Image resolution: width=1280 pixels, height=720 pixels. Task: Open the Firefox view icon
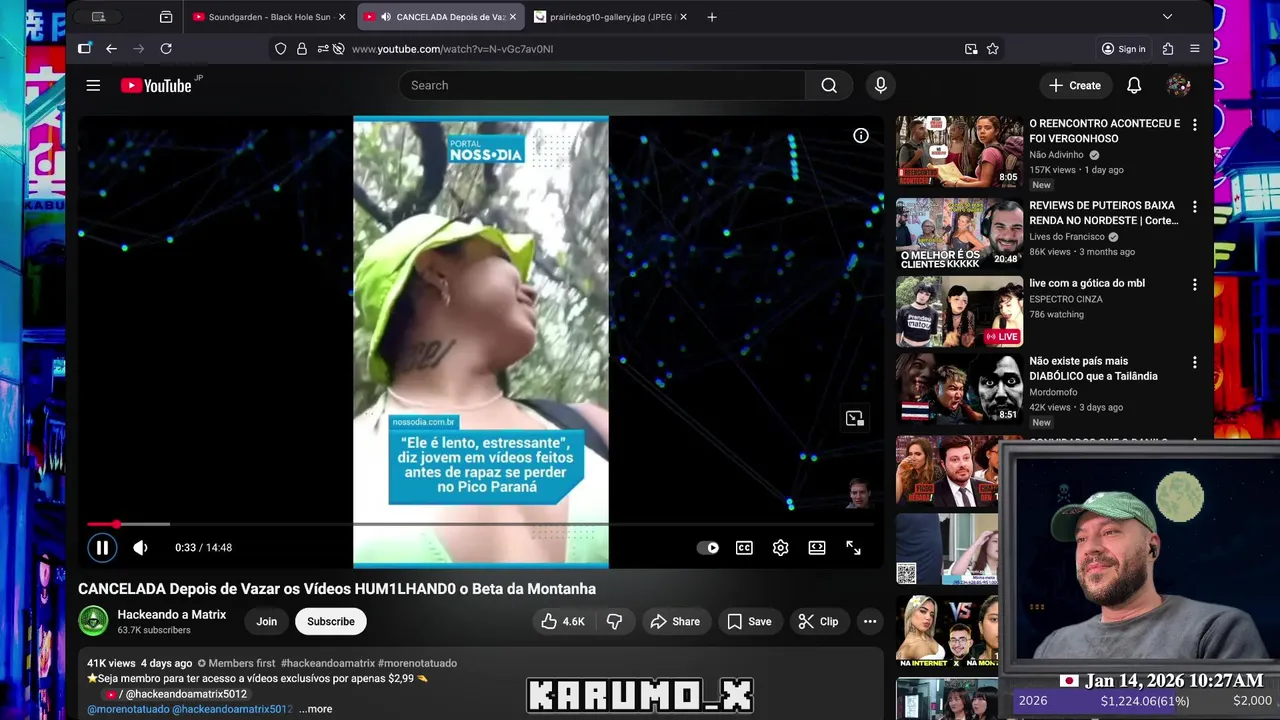166,17
